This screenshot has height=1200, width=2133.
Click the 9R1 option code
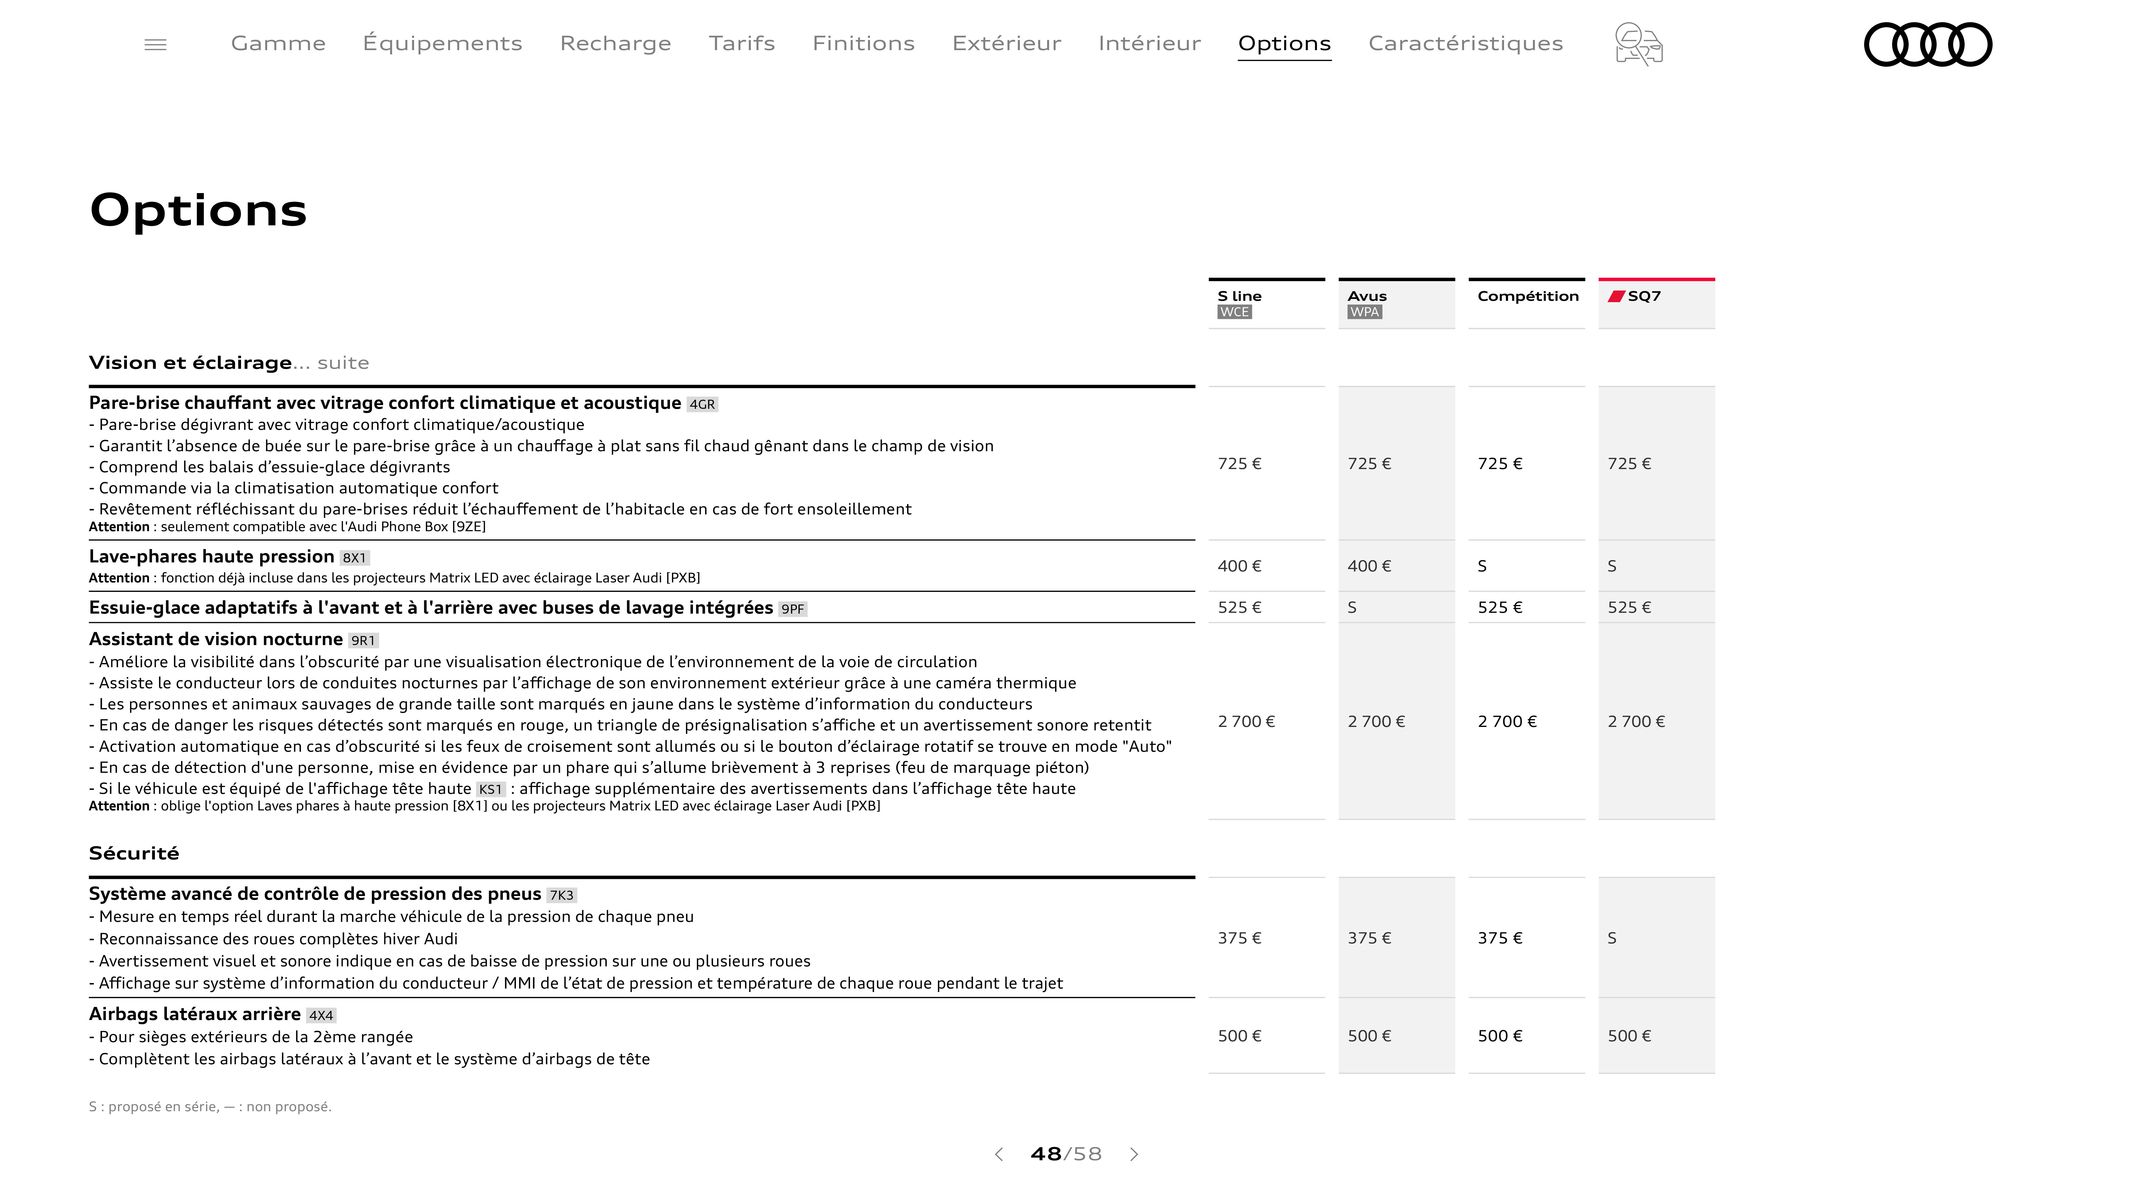click(x=363, y=641)
